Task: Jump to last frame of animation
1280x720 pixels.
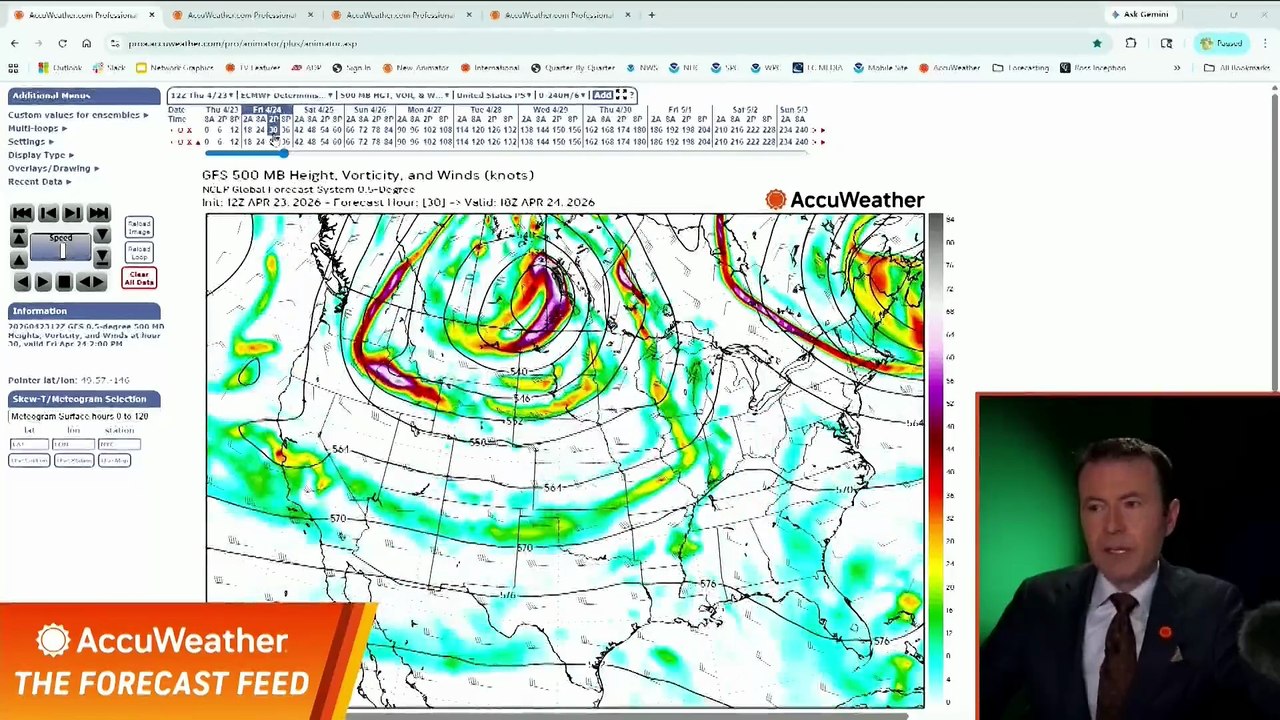Action: tap(98, 213)
